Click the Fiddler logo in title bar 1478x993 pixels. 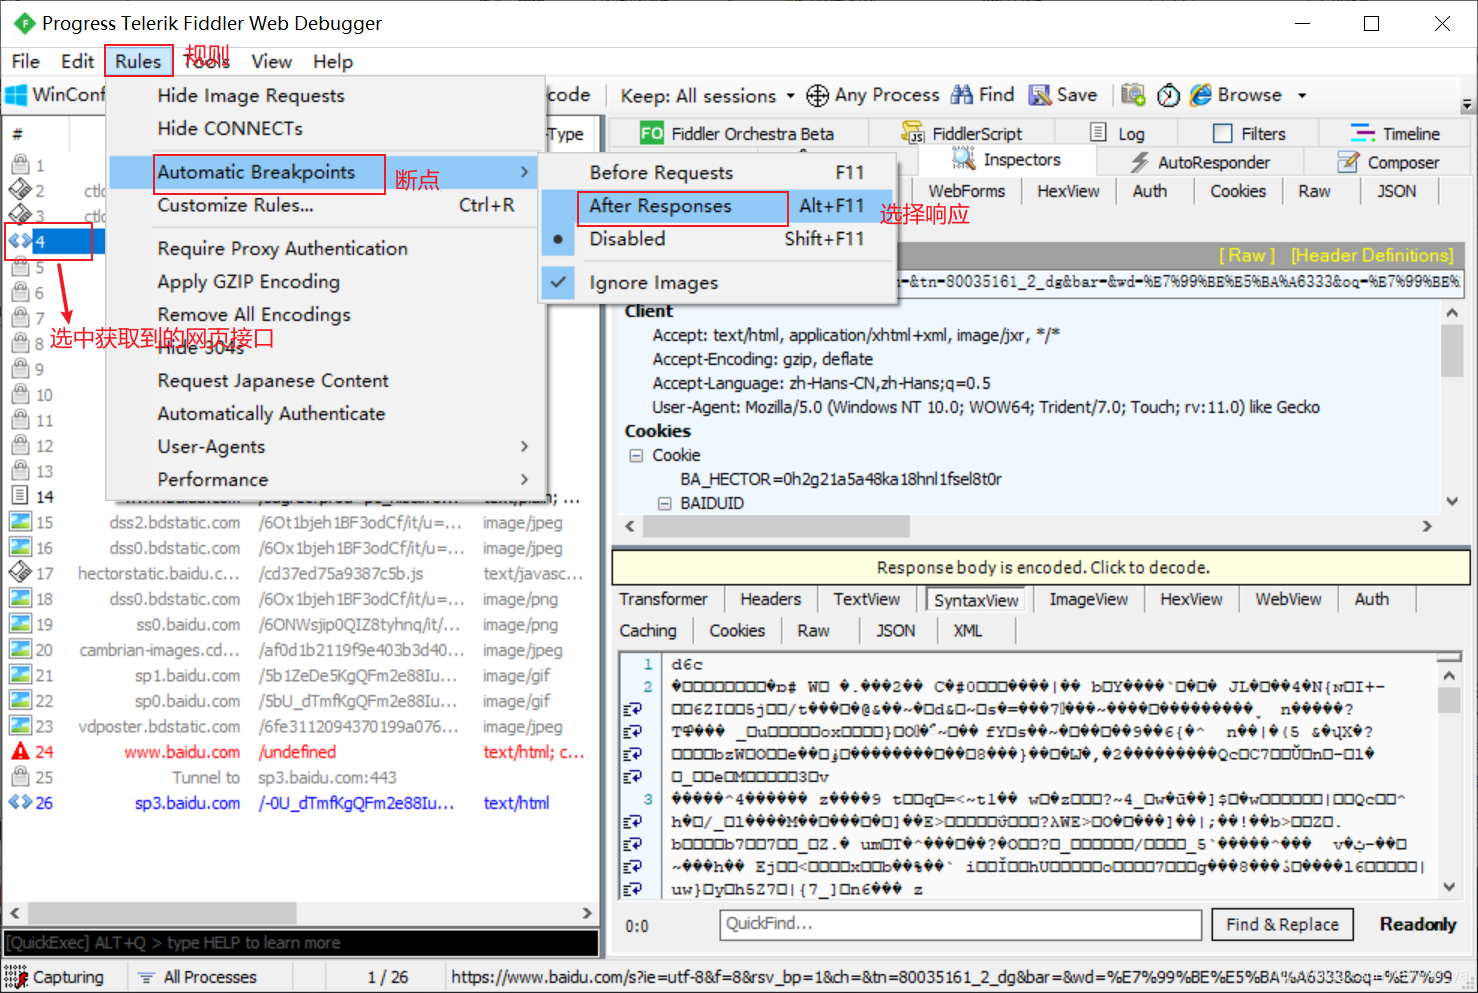click(24, 23)
